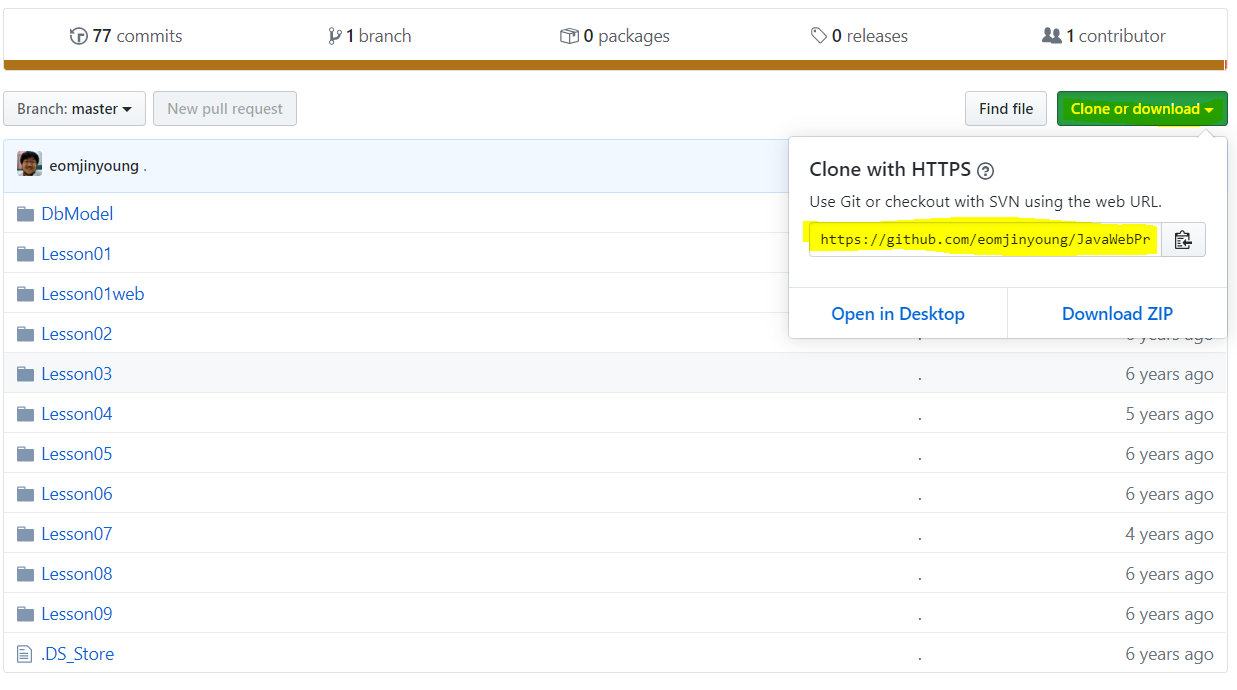This screenshot has height=690, width=1237.
Task: Click the contributors people icon
Action: pos(1051,36)
